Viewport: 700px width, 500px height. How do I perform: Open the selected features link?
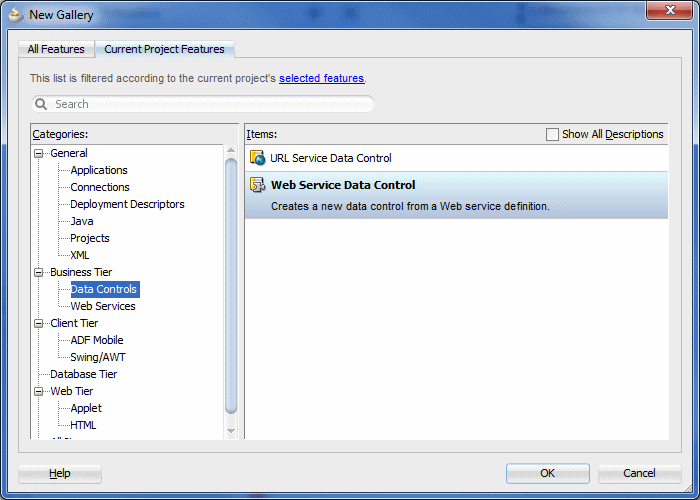point(321,78)
